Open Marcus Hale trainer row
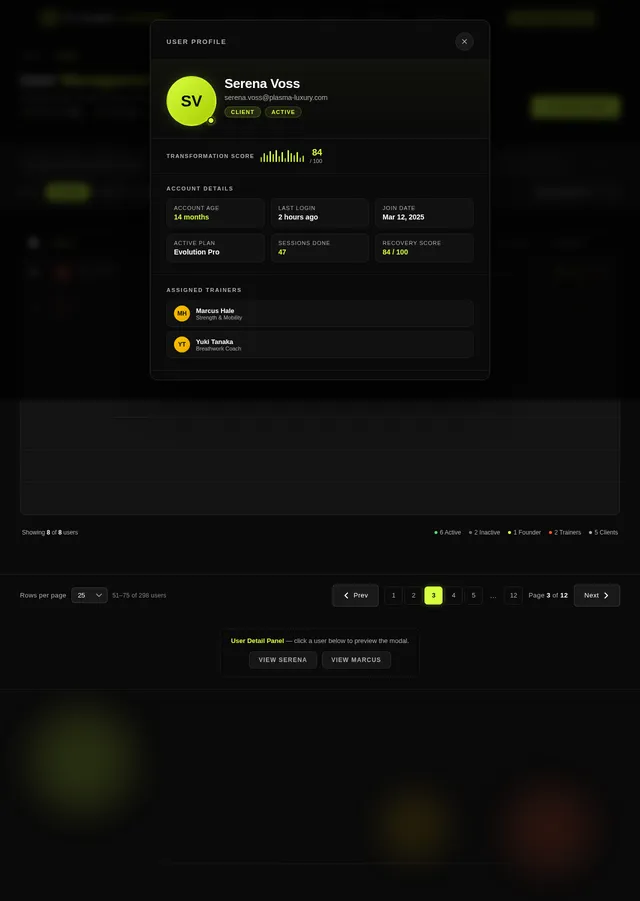The image size is (640, 901). (x=320, y=313)
